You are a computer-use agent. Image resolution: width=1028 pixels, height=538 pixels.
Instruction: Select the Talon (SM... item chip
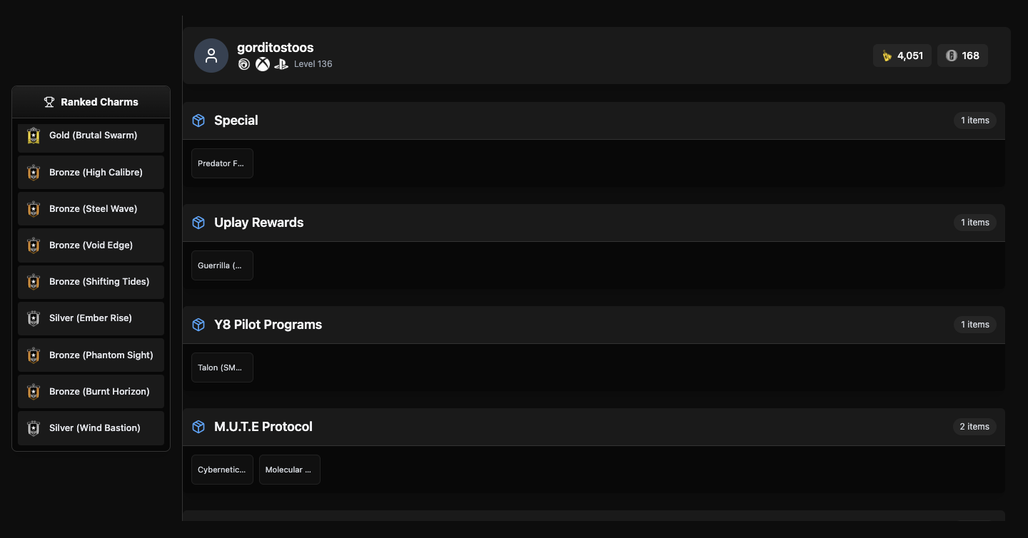[x=222, y=368]
